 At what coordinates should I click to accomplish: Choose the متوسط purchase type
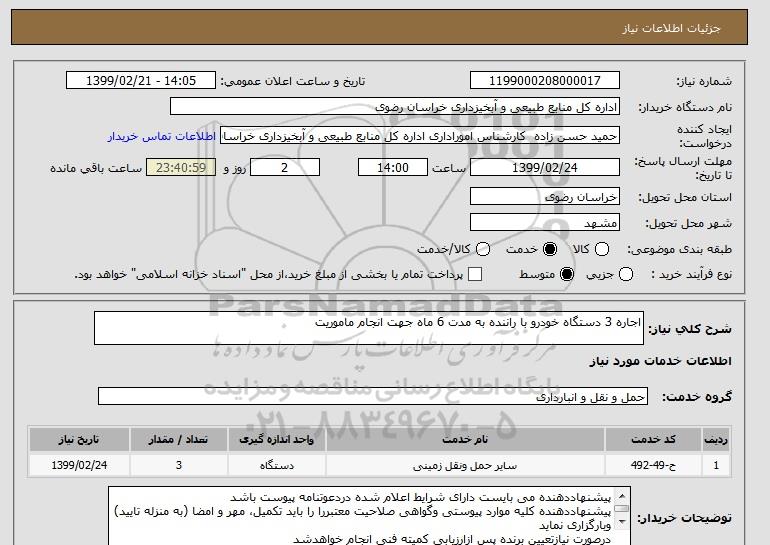coord(567,274)
